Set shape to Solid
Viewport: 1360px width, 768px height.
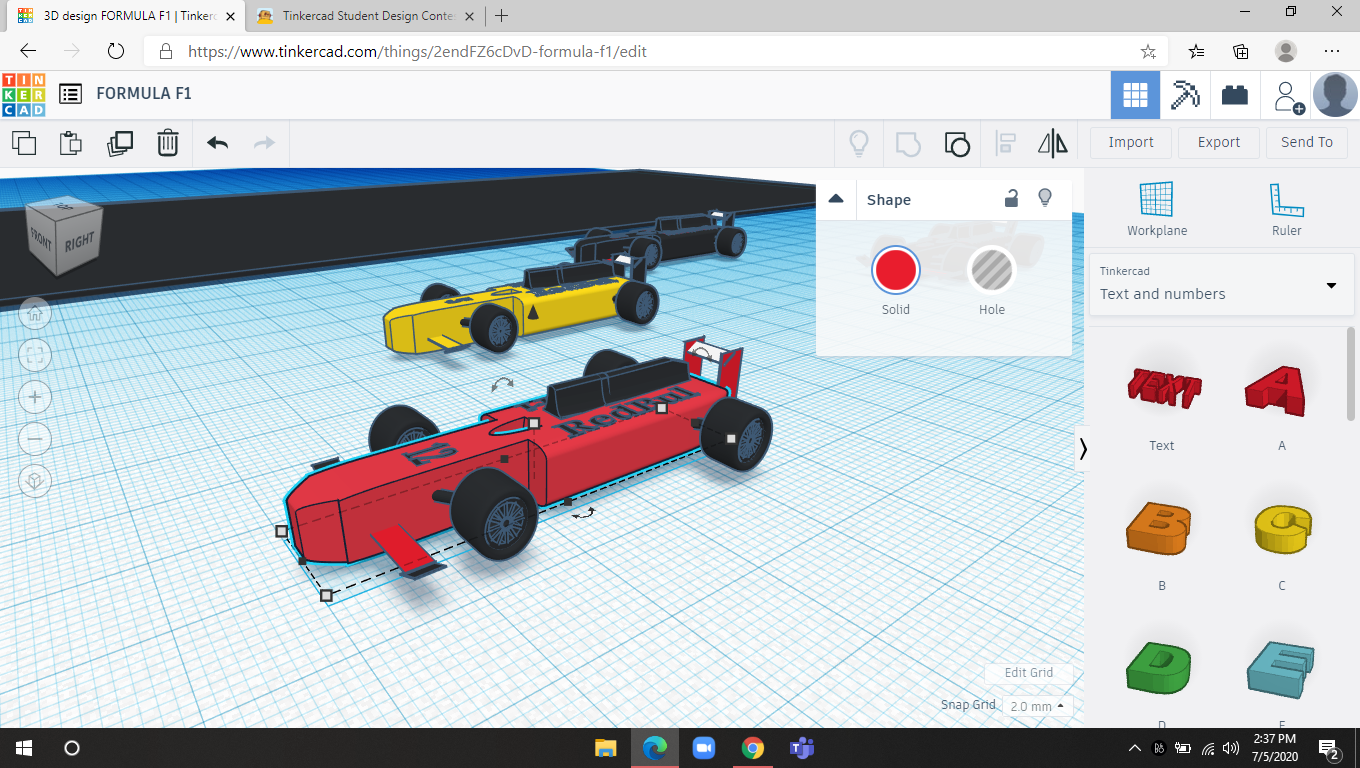coord(895,270)
